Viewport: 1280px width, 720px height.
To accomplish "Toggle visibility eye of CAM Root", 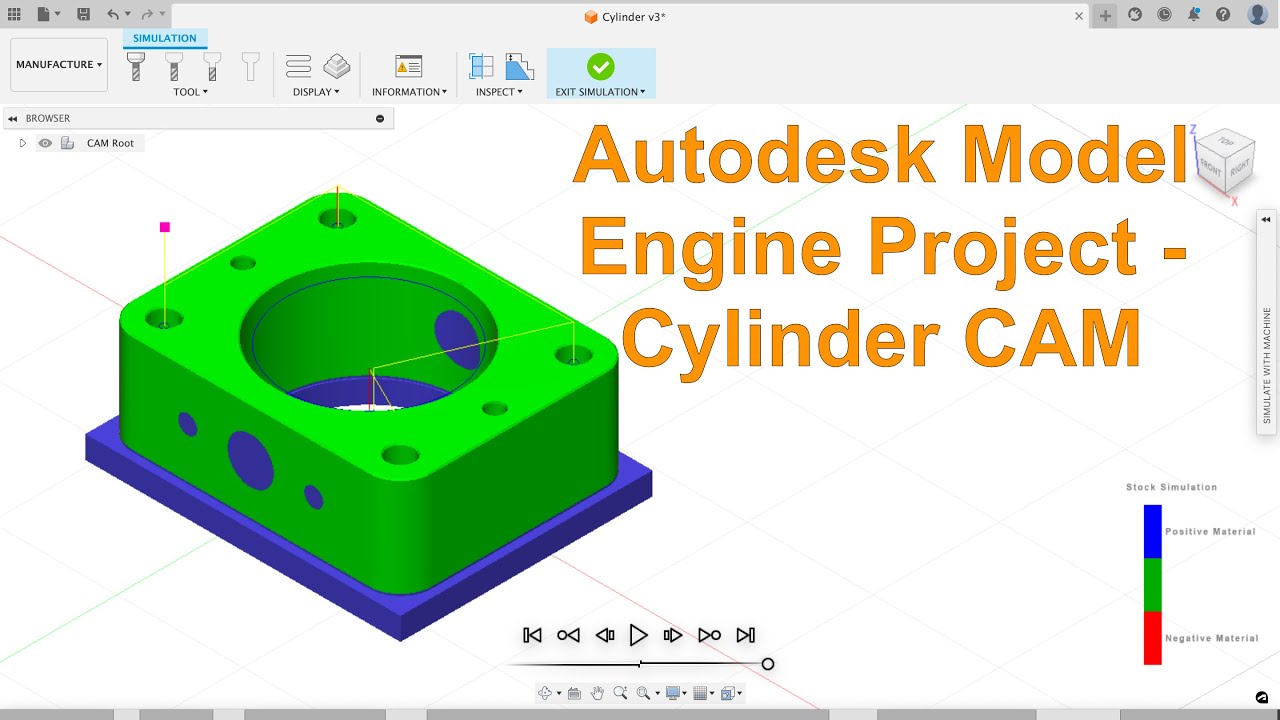I will tap(45, 143).
